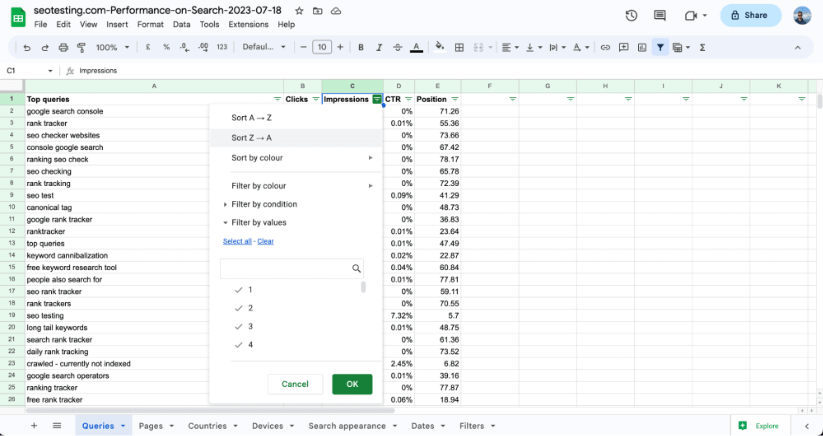Star the spreadsheet document
823x436 pixels.
point(299,10)
